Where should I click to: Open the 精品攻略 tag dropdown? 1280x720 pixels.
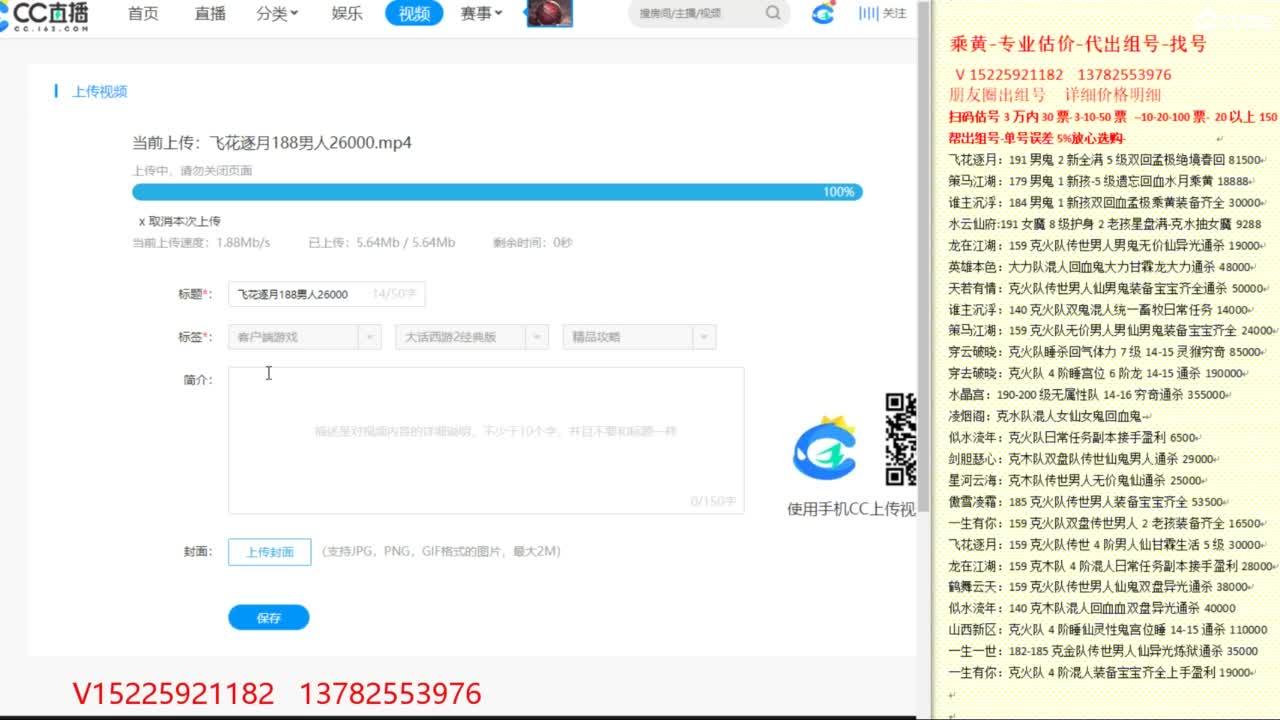(x=639, y=337)
